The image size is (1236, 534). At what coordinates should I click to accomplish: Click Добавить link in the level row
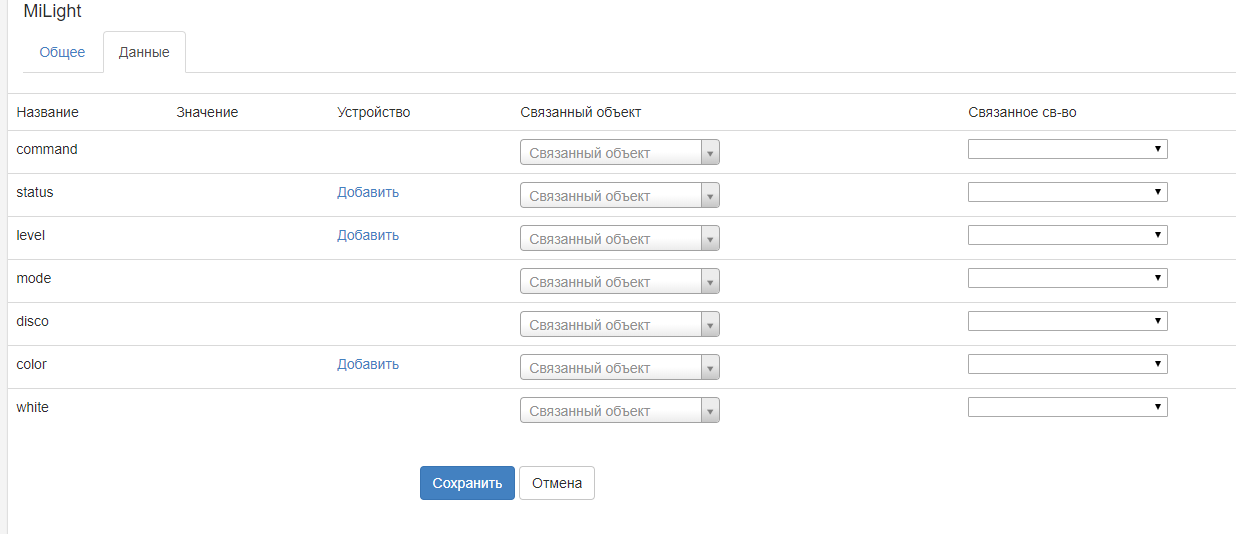tap(368, 235)
